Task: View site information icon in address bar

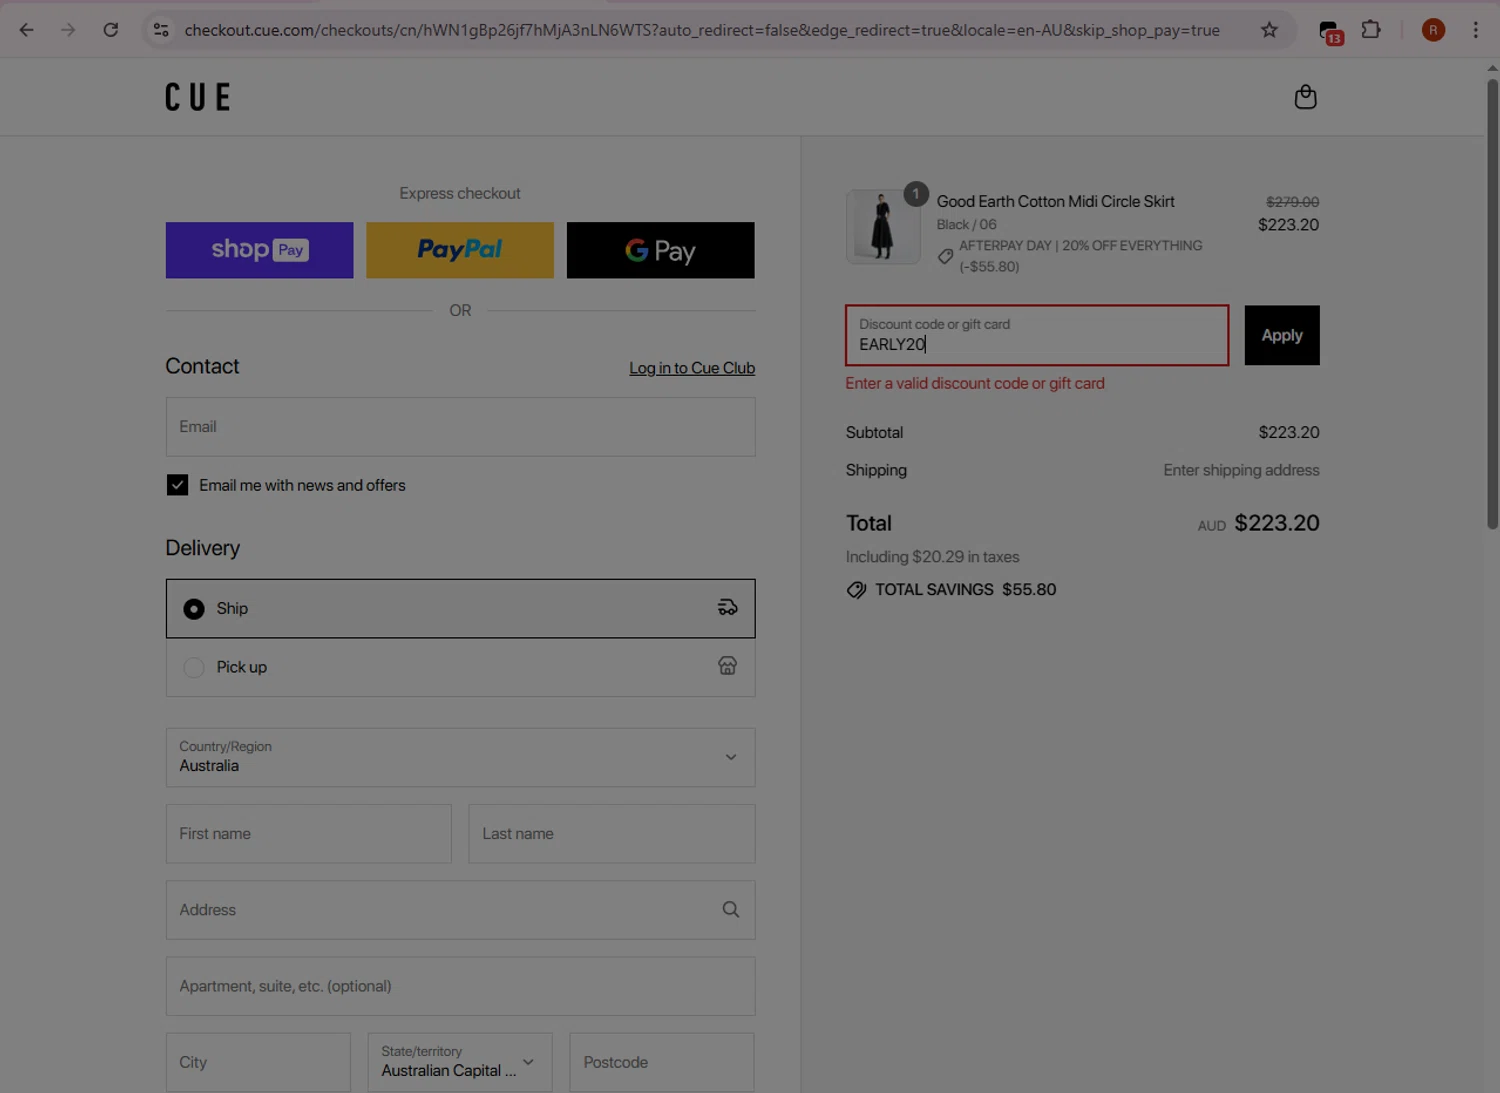Action: [161, 30]
